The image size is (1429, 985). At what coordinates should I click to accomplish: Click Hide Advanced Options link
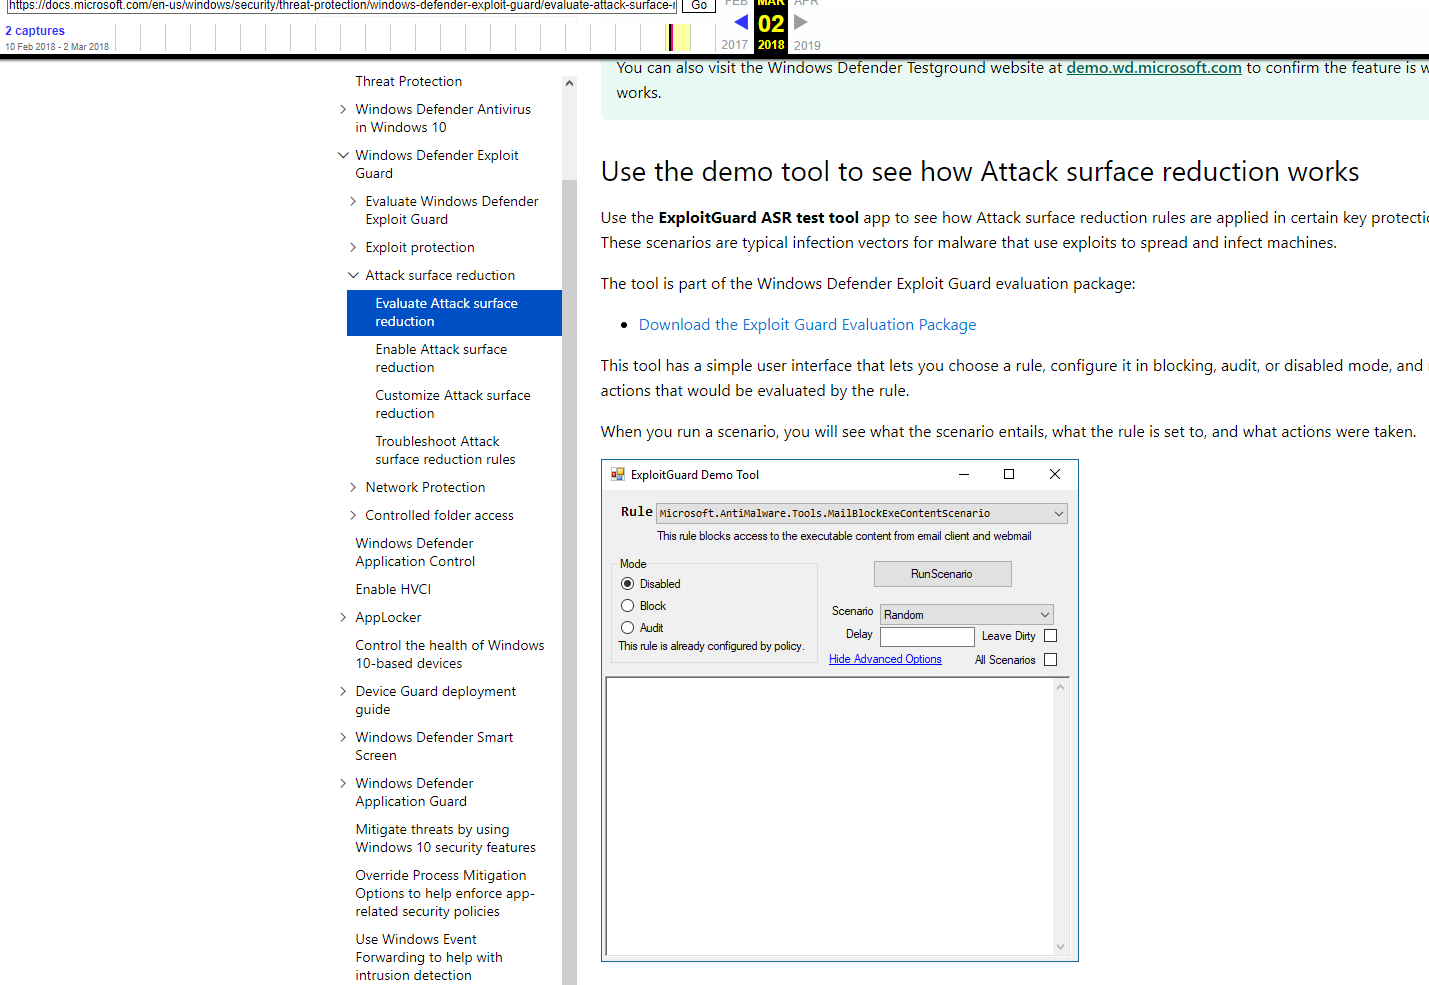(x=885, y=659)
